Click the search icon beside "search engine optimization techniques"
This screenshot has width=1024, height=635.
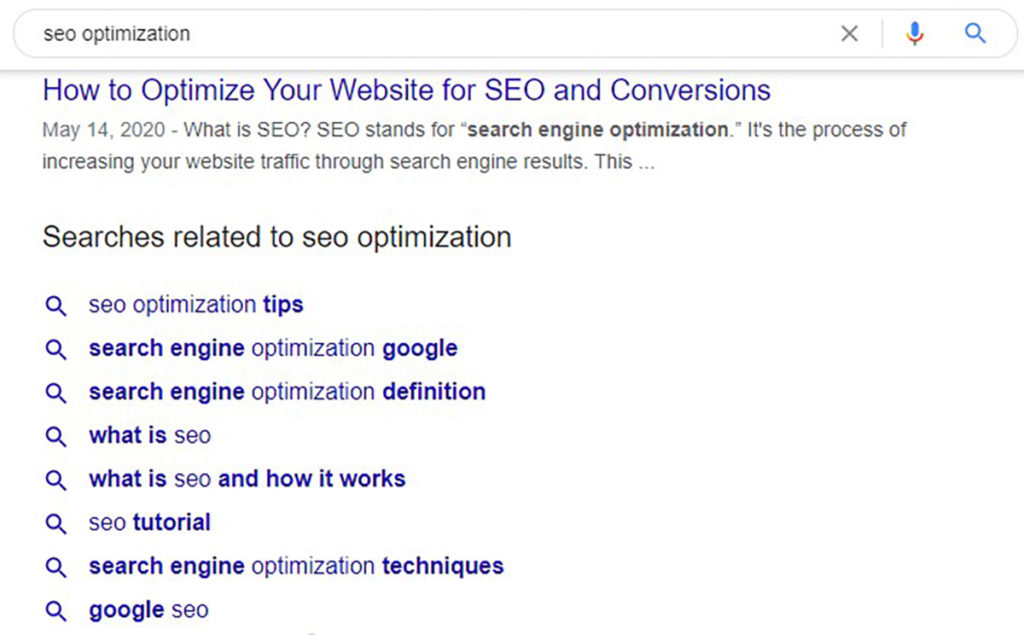point(56,566)
